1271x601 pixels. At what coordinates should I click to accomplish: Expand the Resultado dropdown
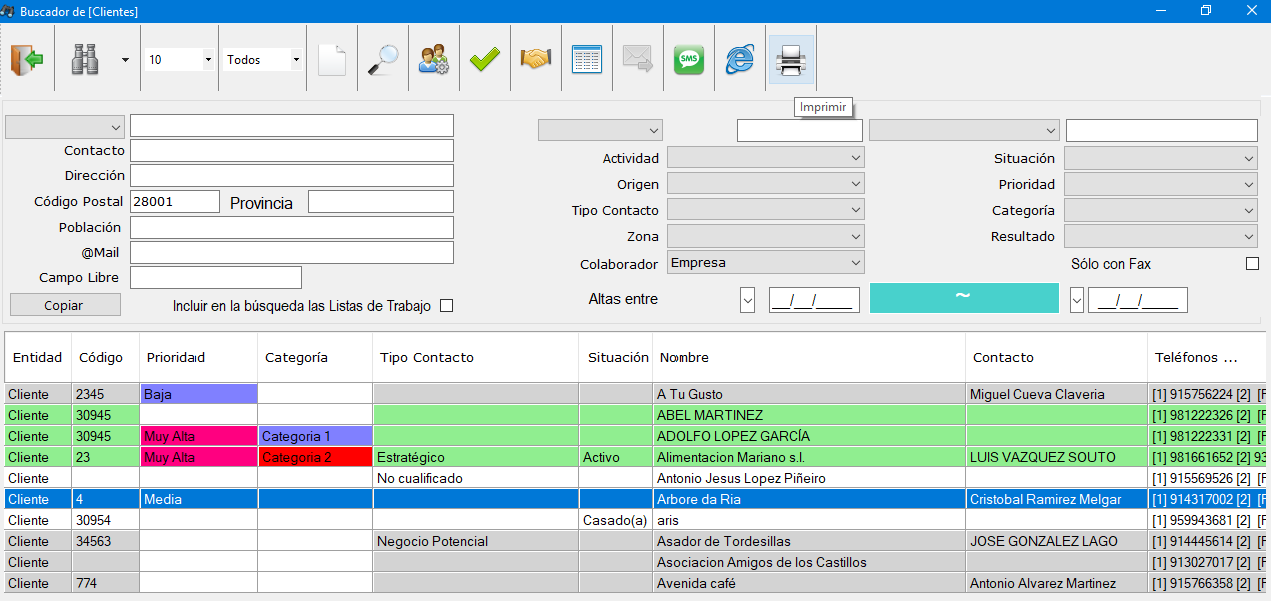click(x=1160, y=236)
